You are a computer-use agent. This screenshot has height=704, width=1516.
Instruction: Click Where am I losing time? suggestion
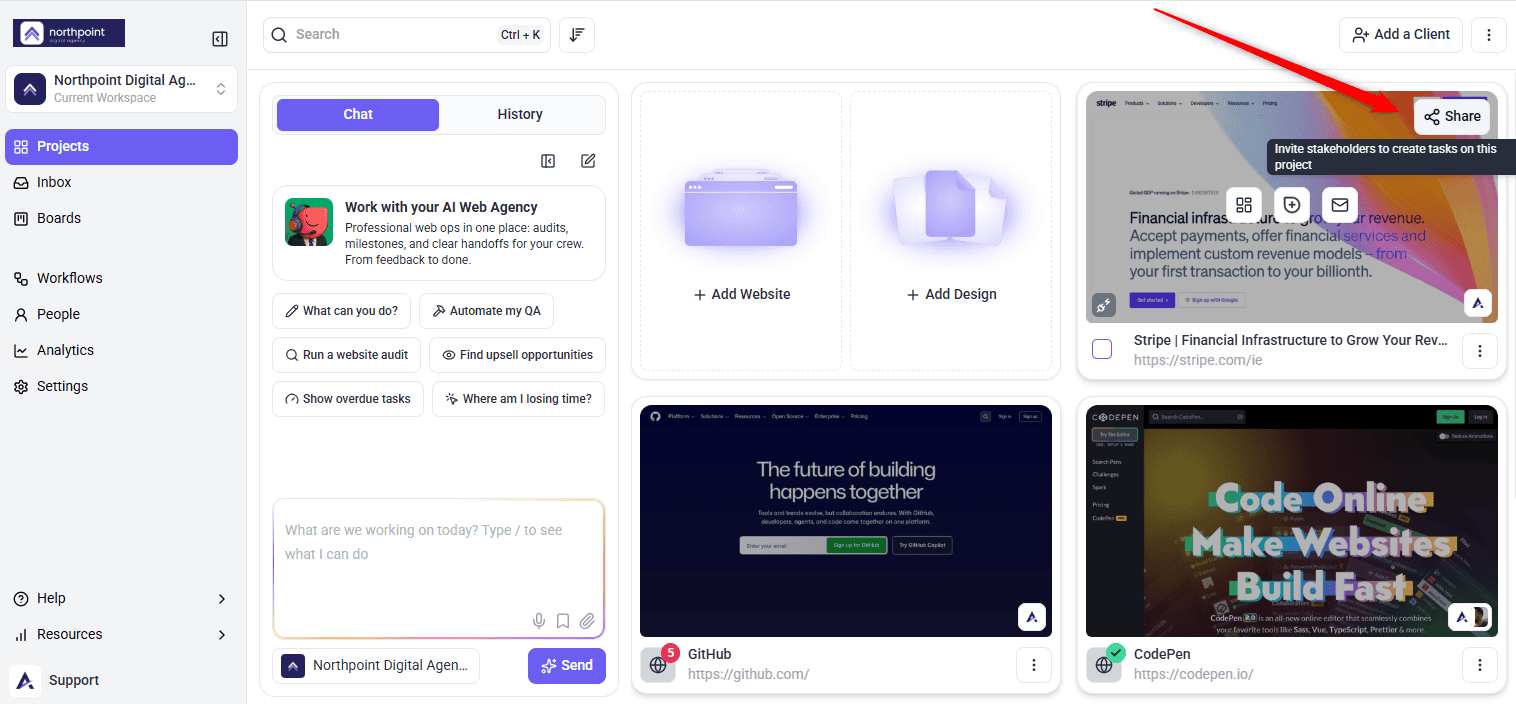pyautogui.click(x=518, y=399)
